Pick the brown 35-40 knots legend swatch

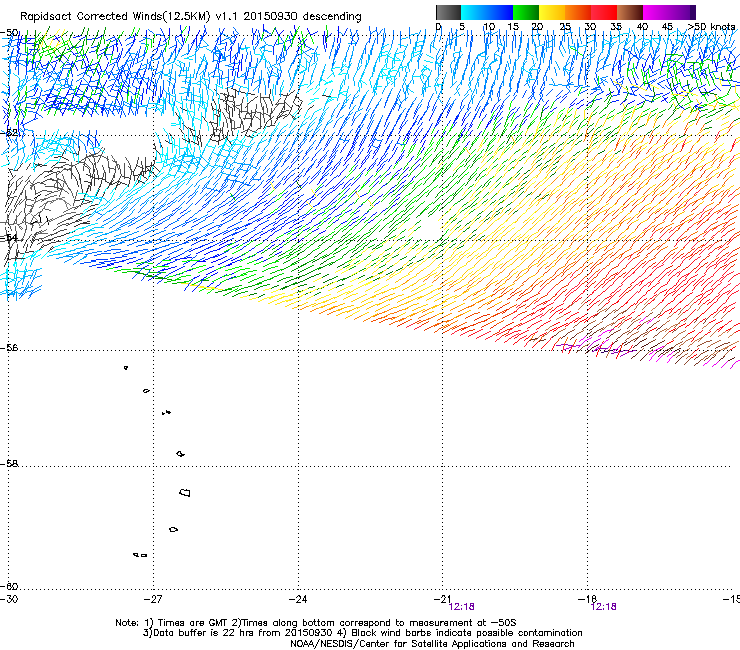pos(630,12)
